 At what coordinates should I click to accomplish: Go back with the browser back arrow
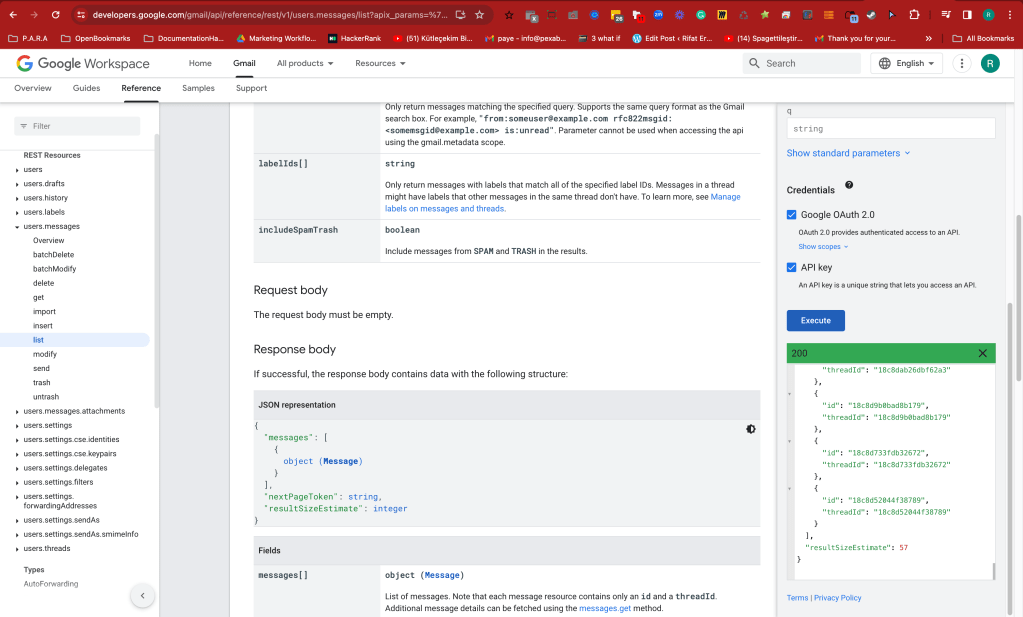click(x=13, y=14)
